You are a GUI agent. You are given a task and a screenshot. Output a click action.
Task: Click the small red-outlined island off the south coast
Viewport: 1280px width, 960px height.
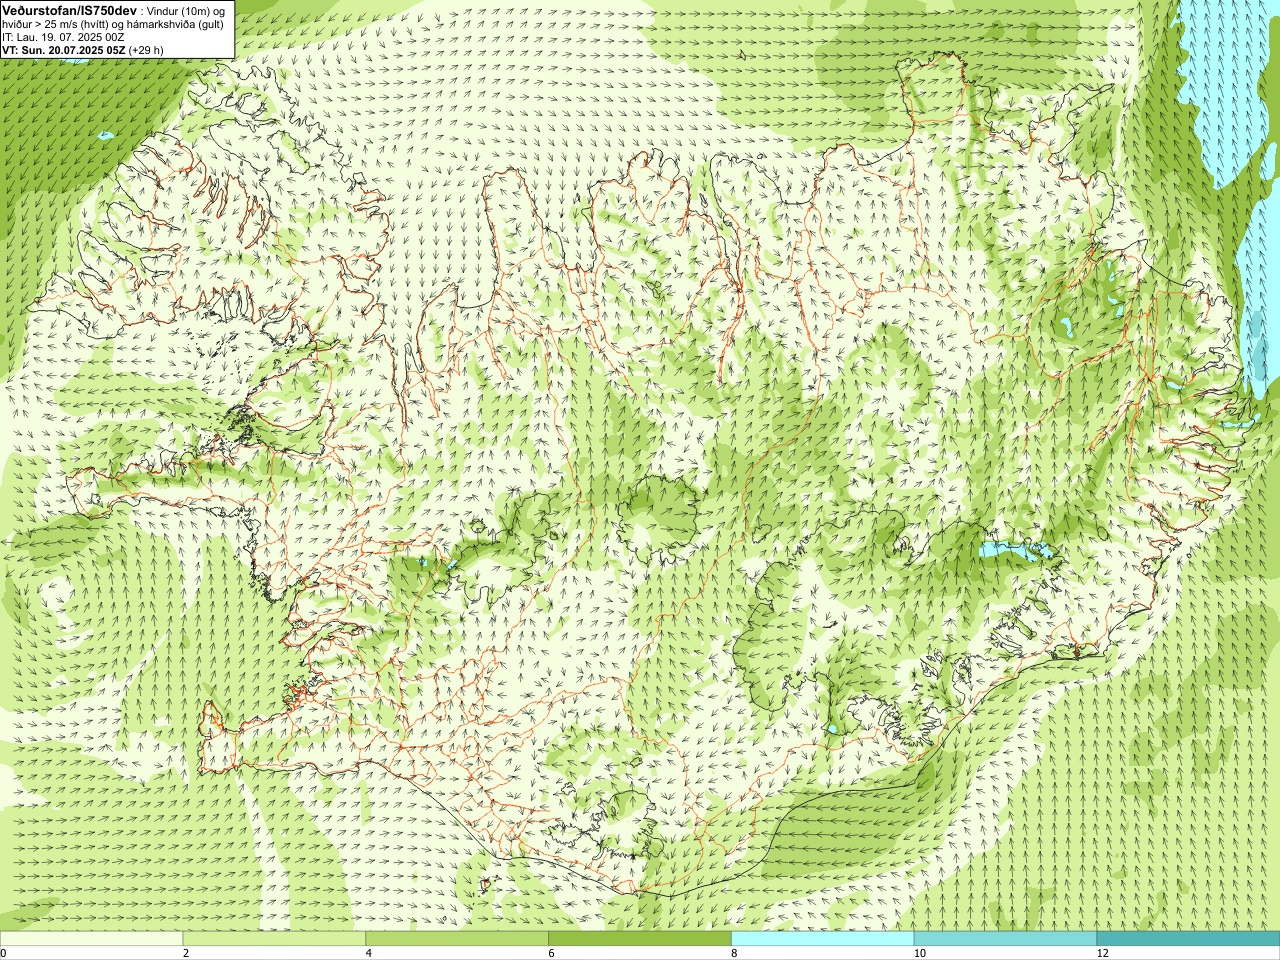pos(487,883)
